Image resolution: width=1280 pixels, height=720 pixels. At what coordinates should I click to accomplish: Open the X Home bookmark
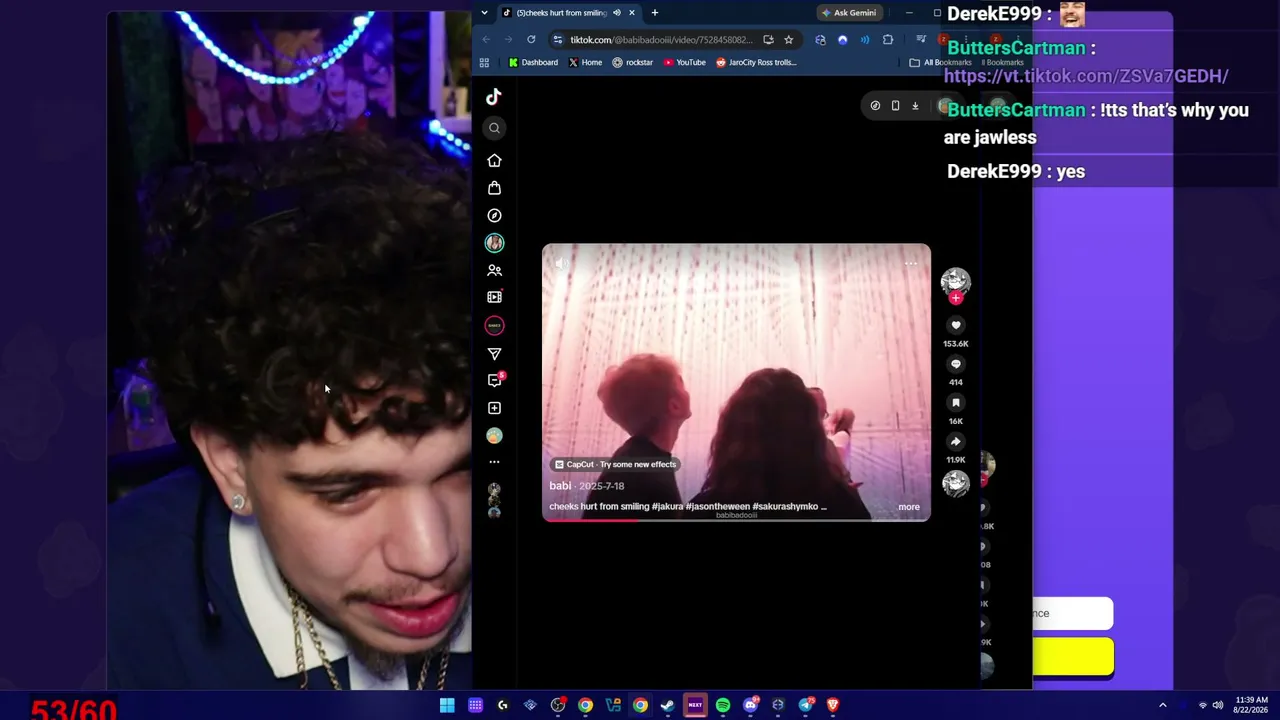pos(586,62)
